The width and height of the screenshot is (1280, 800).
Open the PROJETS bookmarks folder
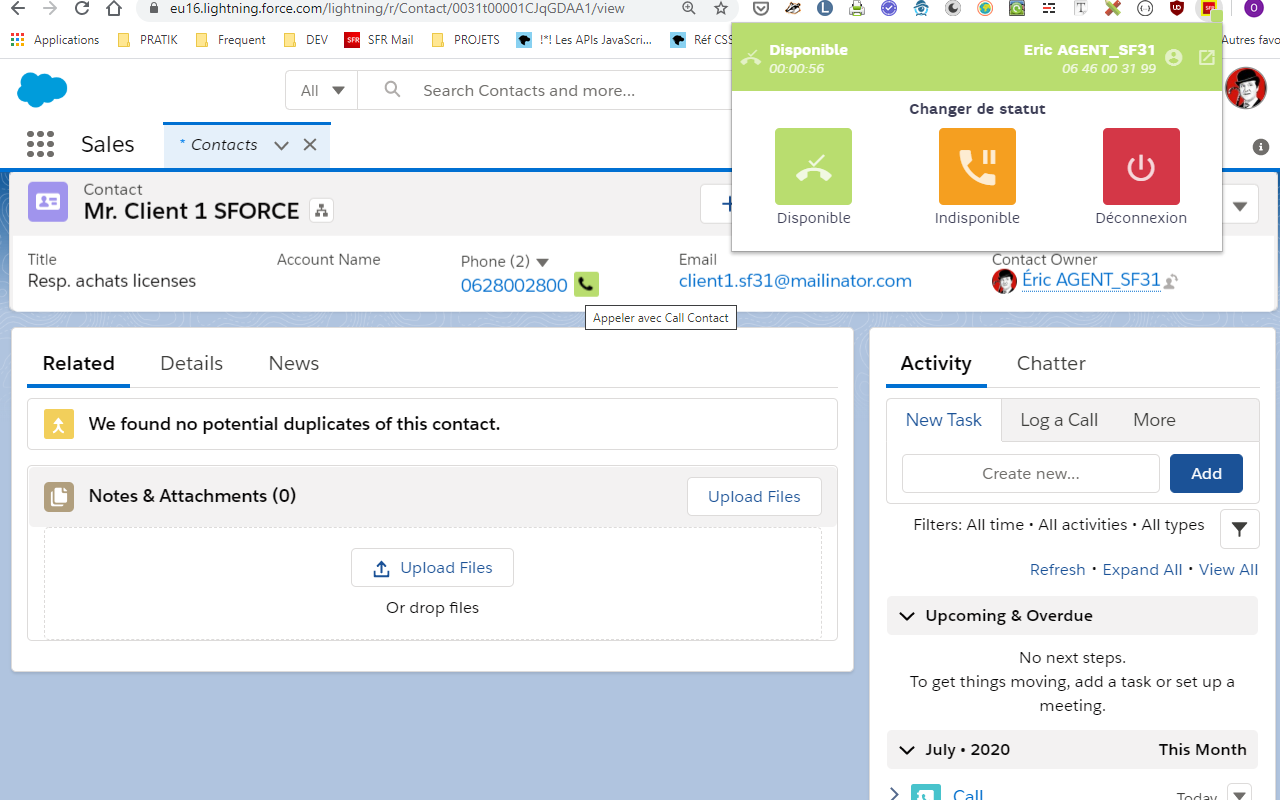(x=465, y=40)
